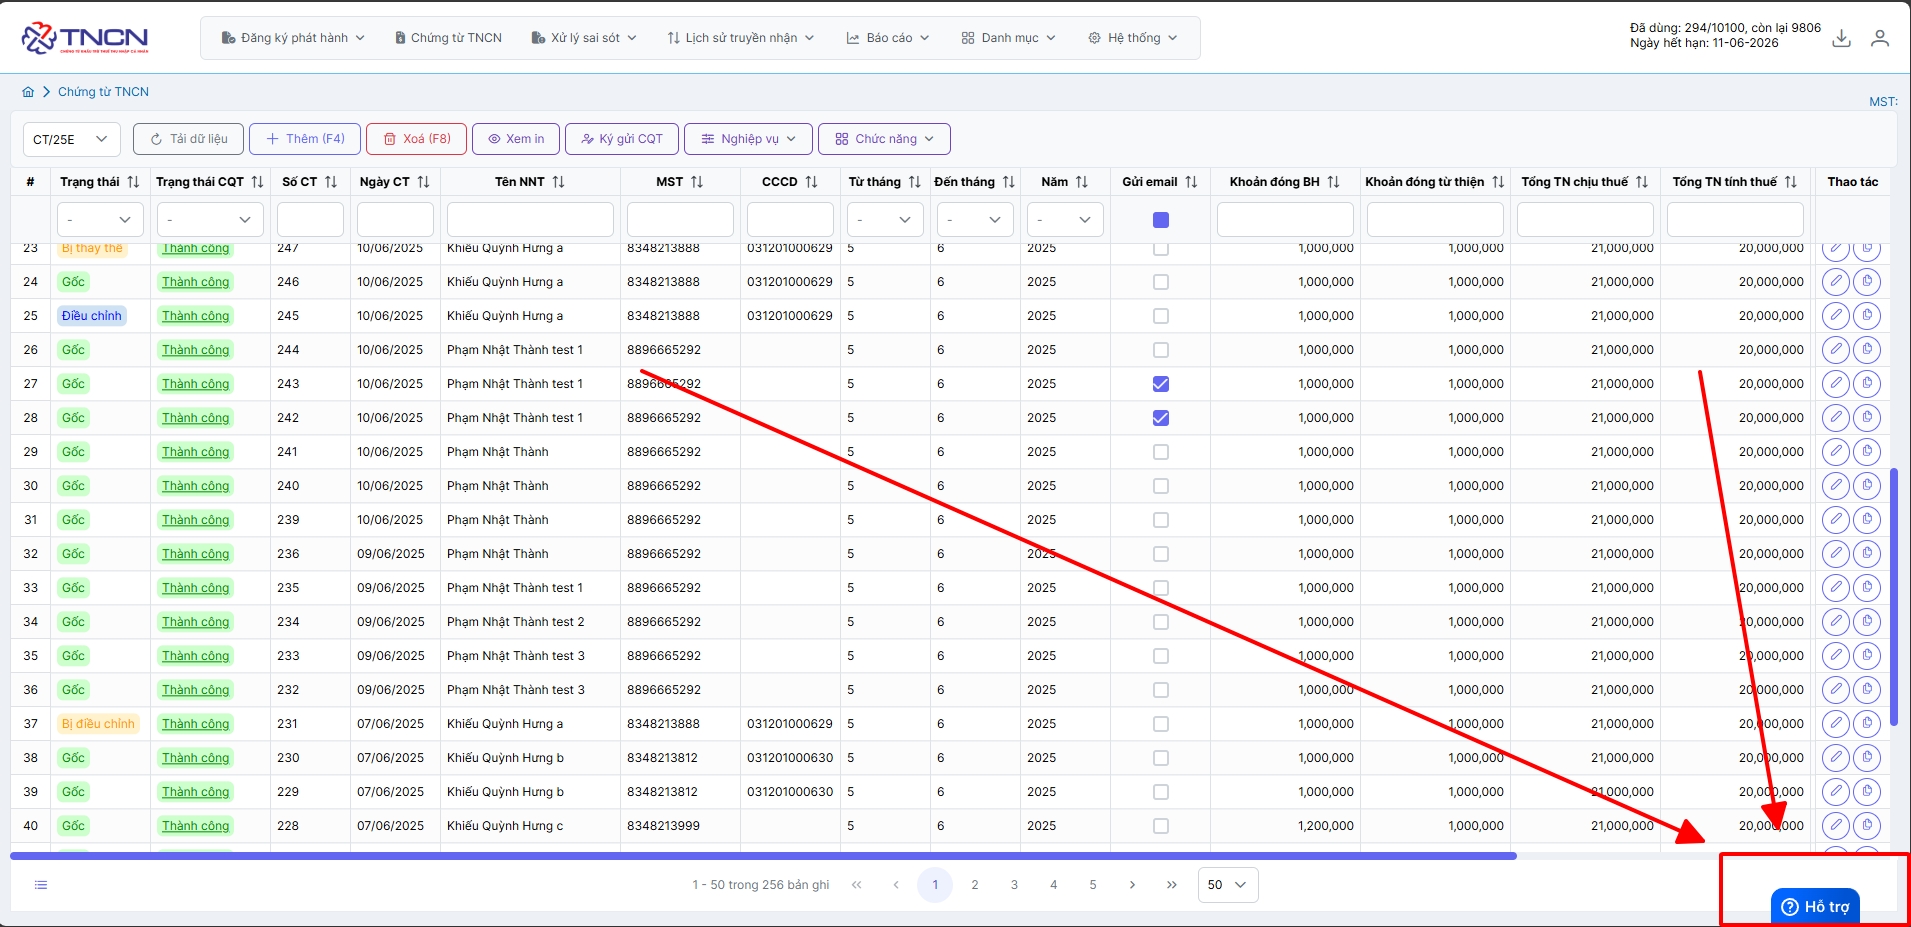The width and height of the screenshot is (1911, 927).
Task: Go to page 3
Action: [1014, 885]
